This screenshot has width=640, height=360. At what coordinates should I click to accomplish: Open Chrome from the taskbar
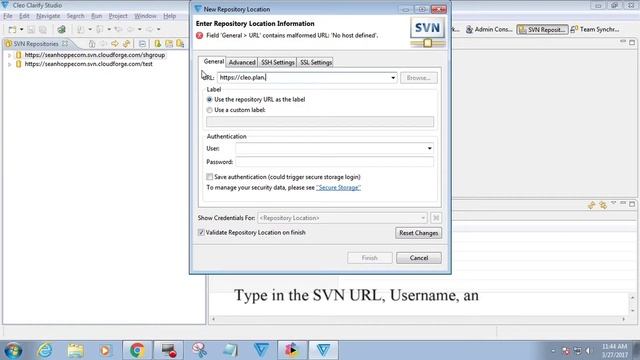pyautogui.click(x=137, y=350)
